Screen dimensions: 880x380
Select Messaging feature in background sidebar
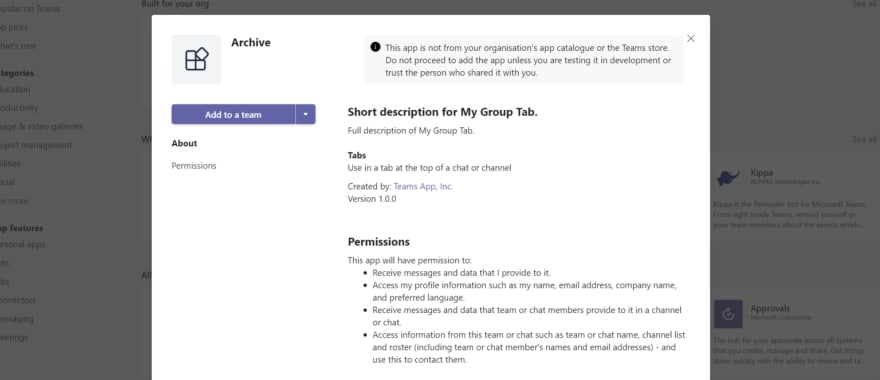(16, 318)
